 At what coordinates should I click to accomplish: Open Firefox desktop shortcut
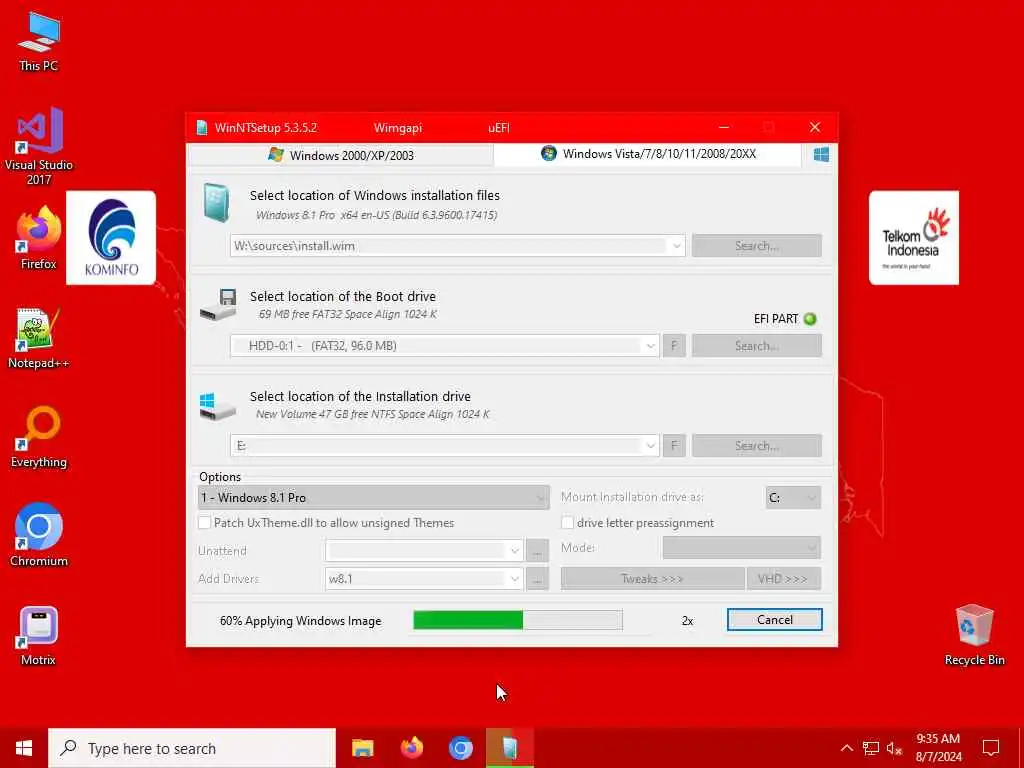click(39, 238)
